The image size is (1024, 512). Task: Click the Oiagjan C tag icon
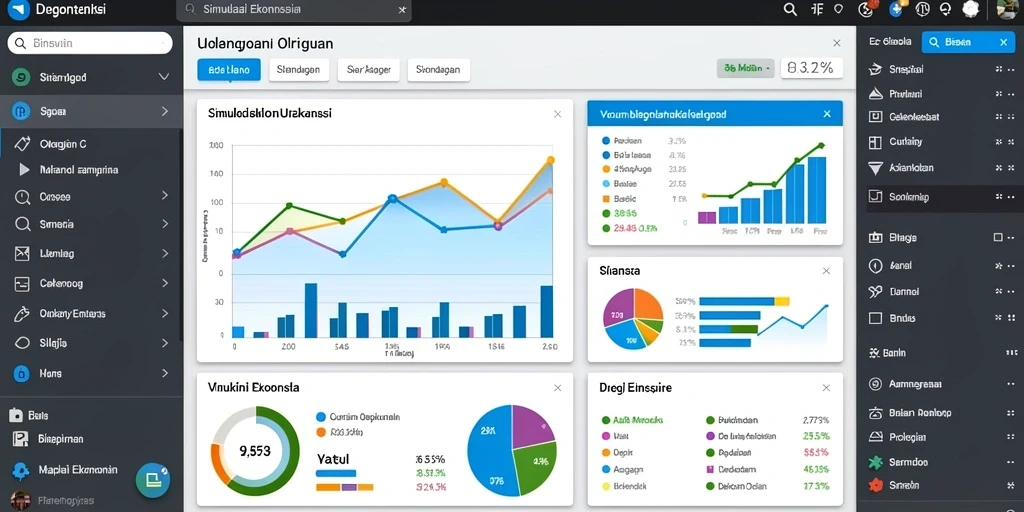[22, 144]
